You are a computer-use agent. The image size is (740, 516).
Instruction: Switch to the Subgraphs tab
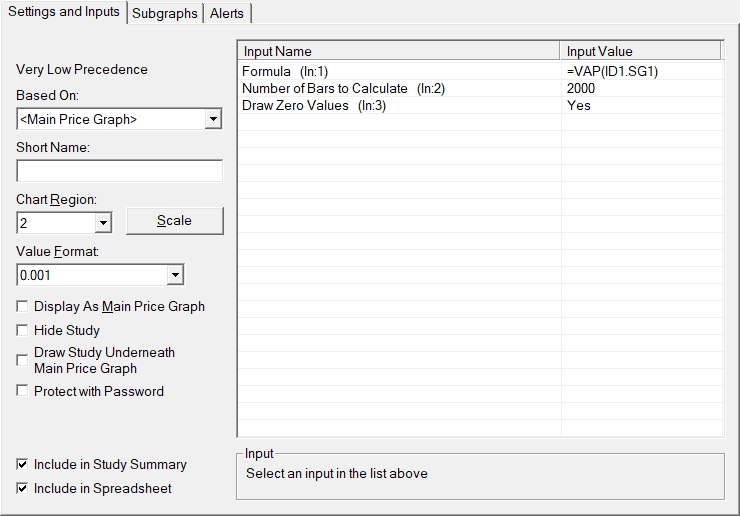coord(165,13)
